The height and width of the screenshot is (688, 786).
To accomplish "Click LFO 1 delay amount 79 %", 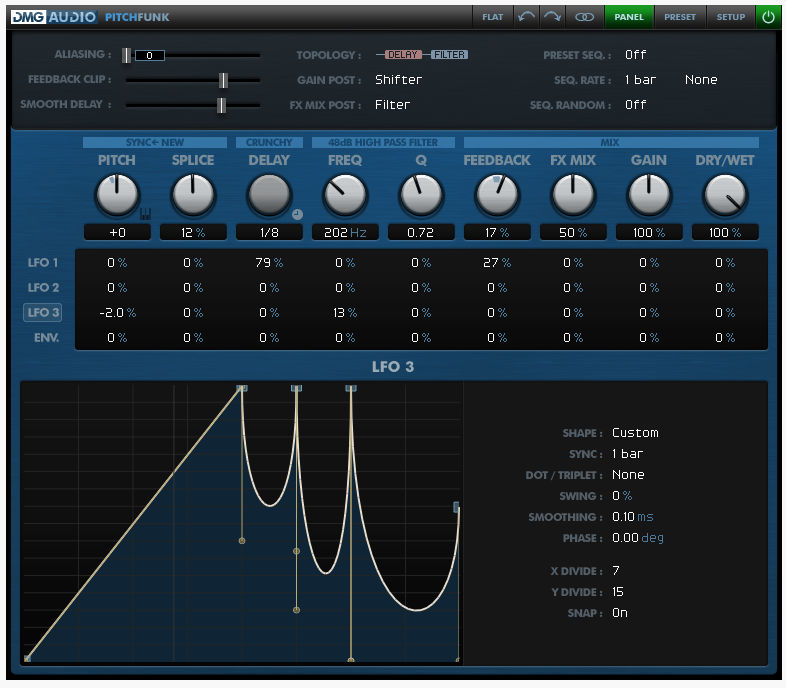I will point(269,262).
